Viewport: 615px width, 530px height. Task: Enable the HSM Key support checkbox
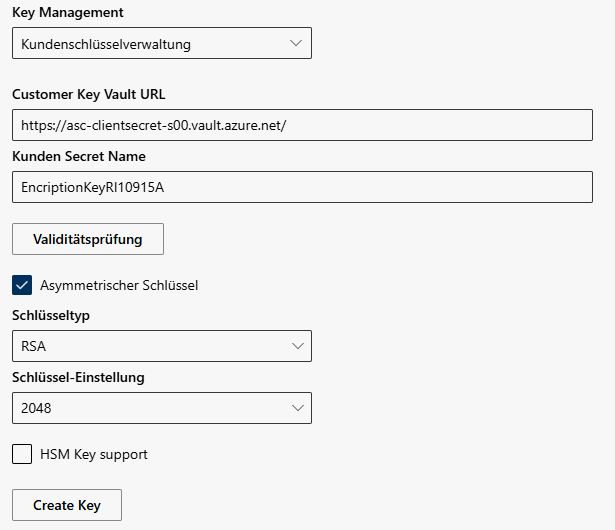coord(22,454)
